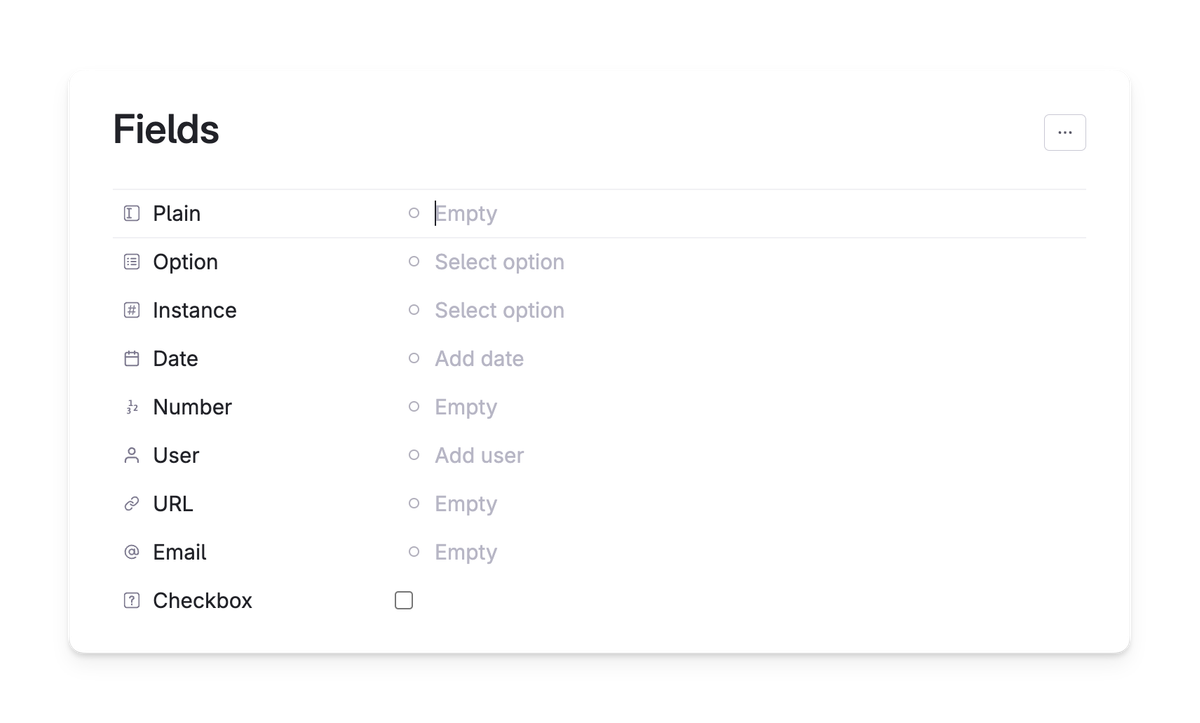Click the Plain text field type icon
1200x723 pixels.
(x=131, y=214)
